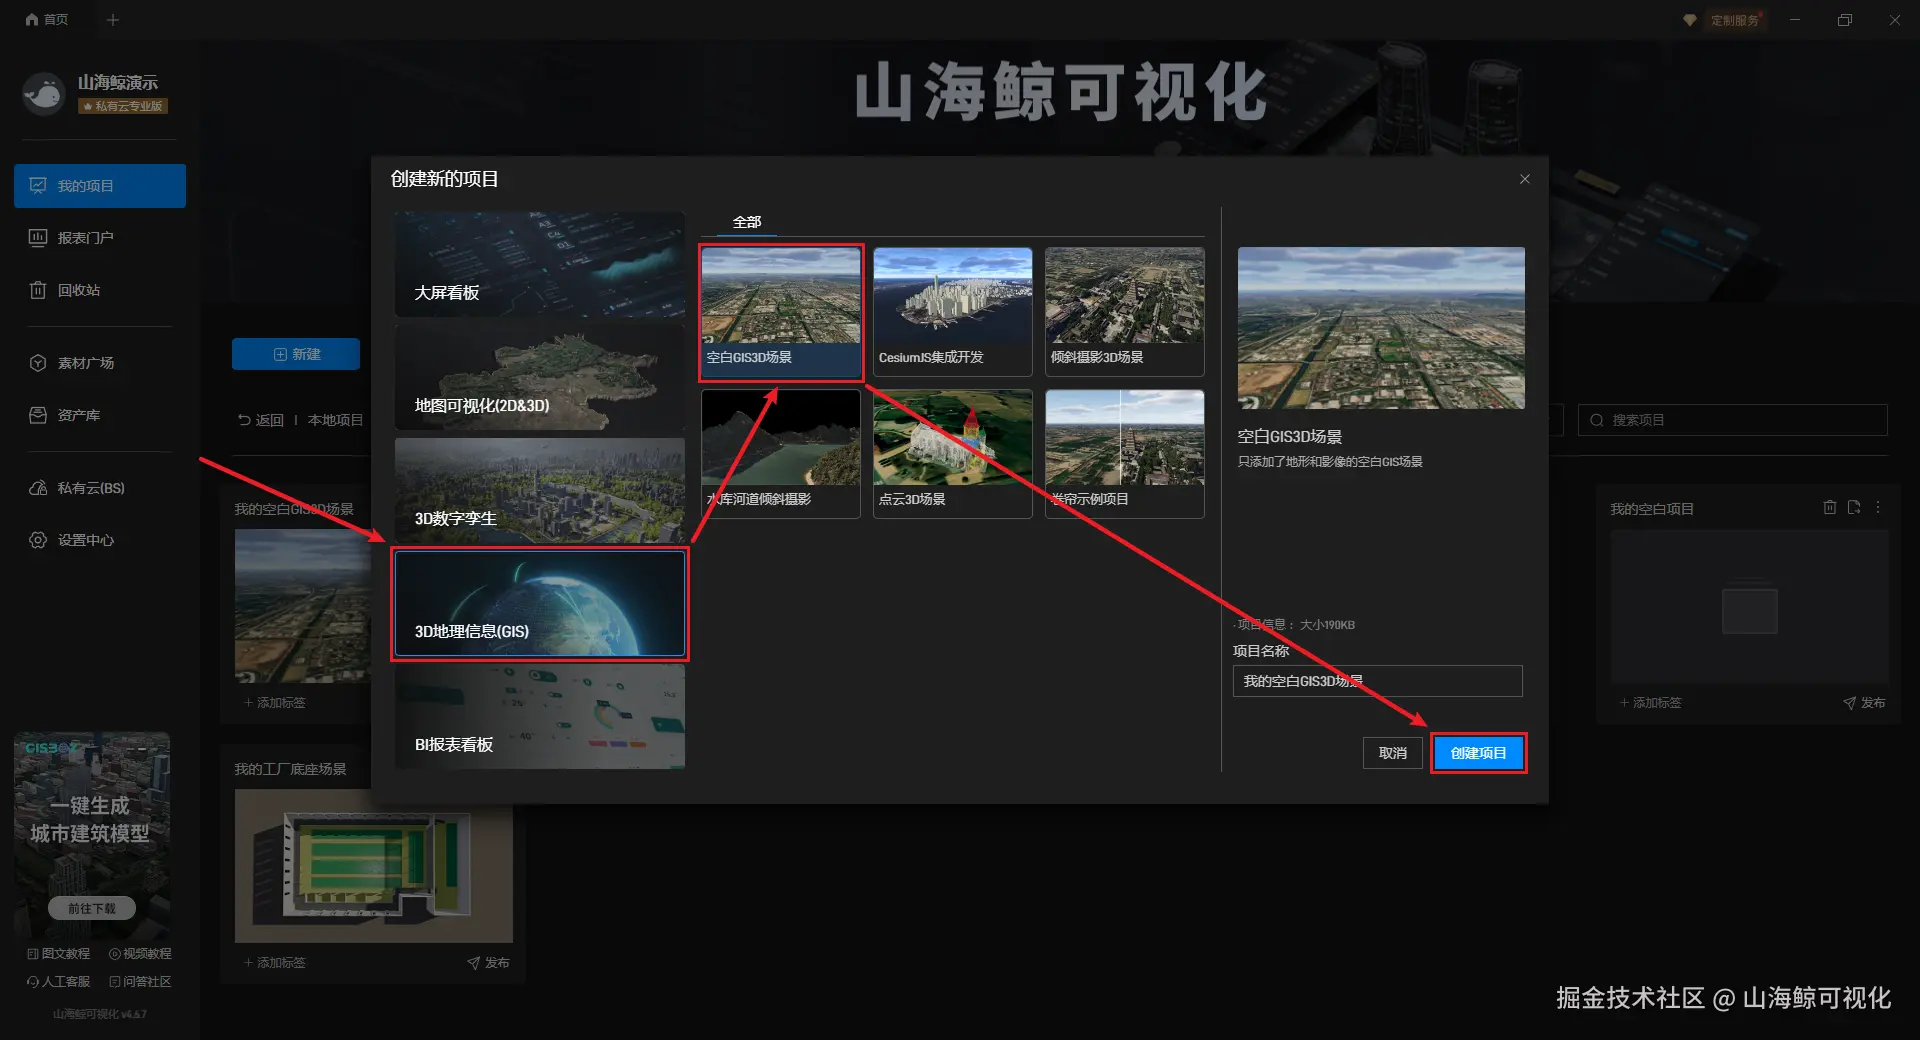The width and height of the screenshot is (1920, 1040).
Task: Choose the 地图可视化(2D&3D) category
Action: coord(540,378)
